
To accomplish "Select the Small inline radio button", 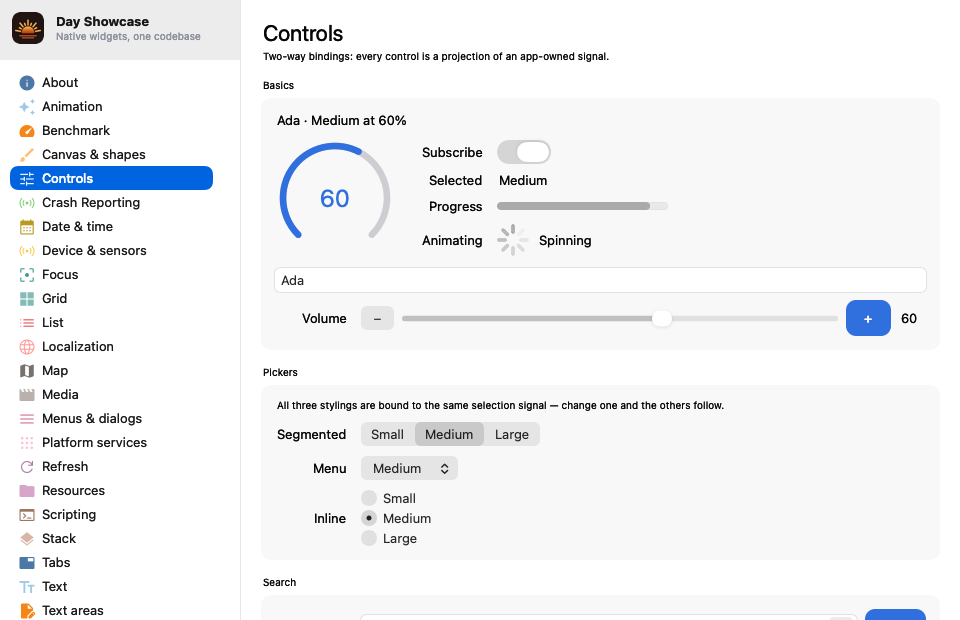I will (x=369, y=498).
